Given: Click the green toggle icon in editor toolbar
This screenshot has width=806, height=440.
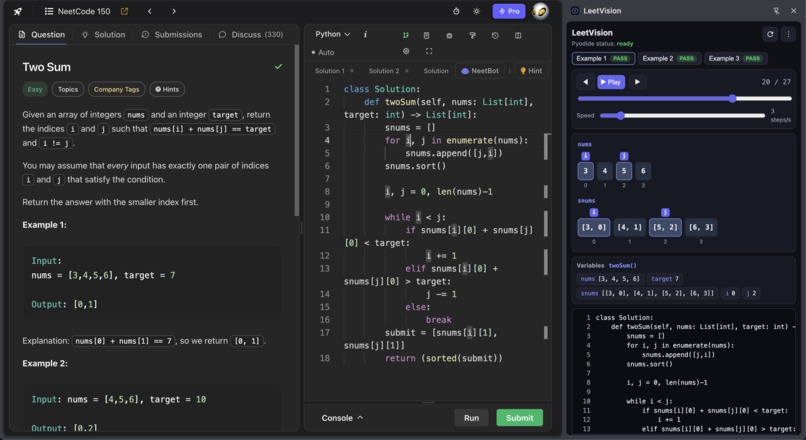Looking at the screenshot, I should coord(406,35).
